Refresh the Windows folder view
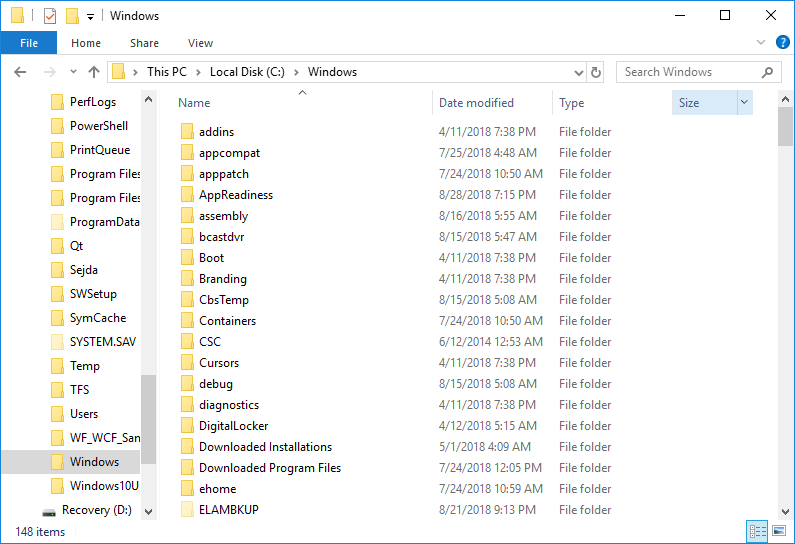Viewport: 795px width, 544px height. pyautogui.click(x=596, y=72)
